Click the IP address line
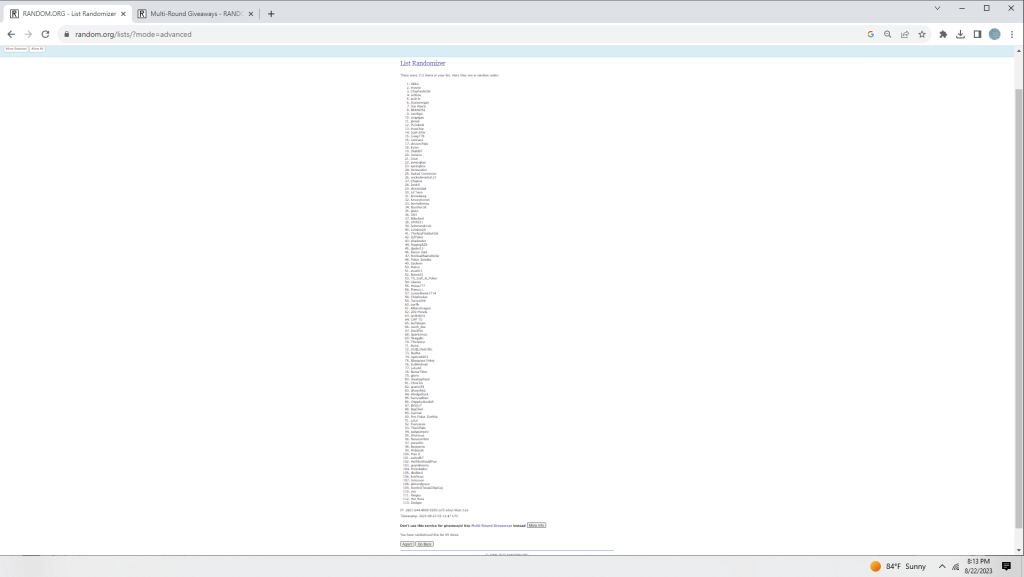The width and height of the screenshot is (1024, 577). 434,510
